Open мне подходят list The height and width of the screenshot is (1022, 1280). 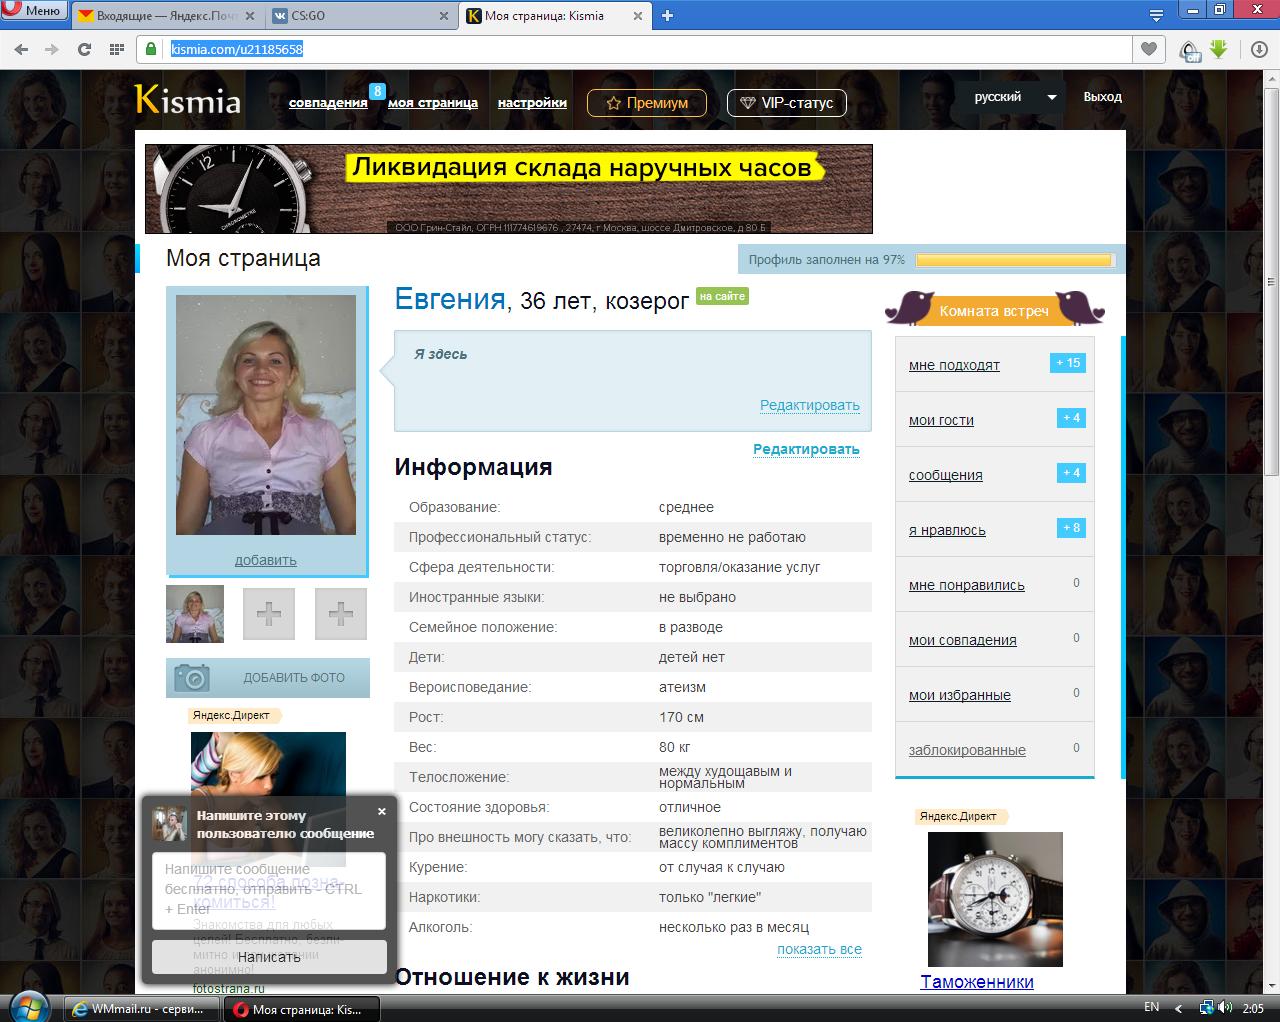point(954,365)
